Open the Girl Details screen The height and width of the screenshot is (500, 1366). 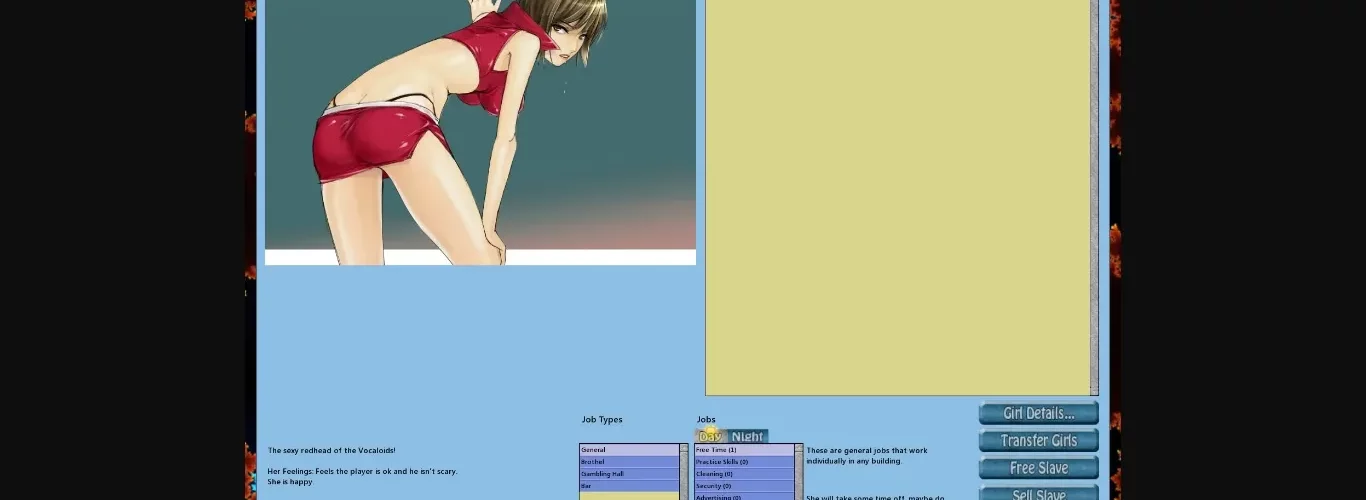click(x=1038, y=413)
